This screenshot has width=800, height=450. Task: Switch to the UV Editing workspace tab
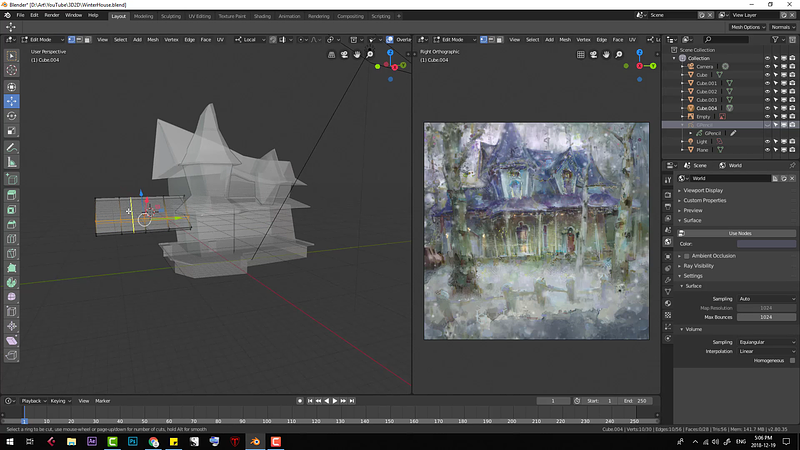pos(199,16)
